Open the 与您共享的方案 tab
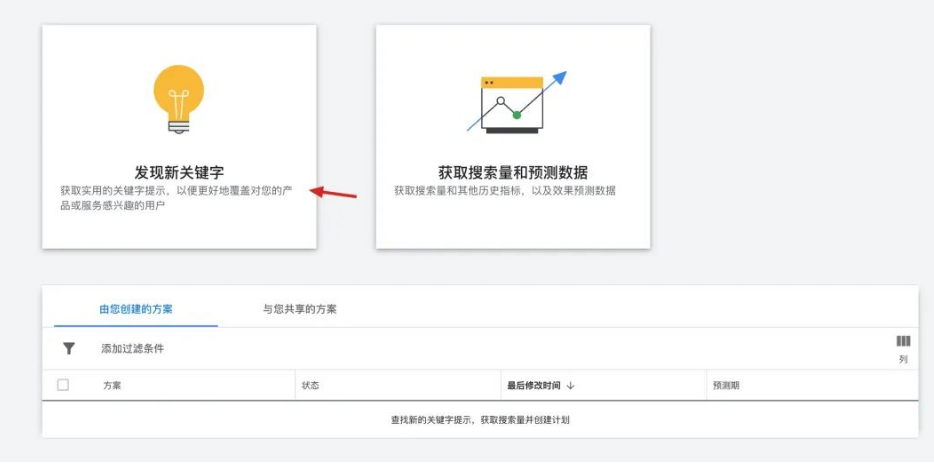The width and height of the screenshot is (934, 476). [300, 309]
